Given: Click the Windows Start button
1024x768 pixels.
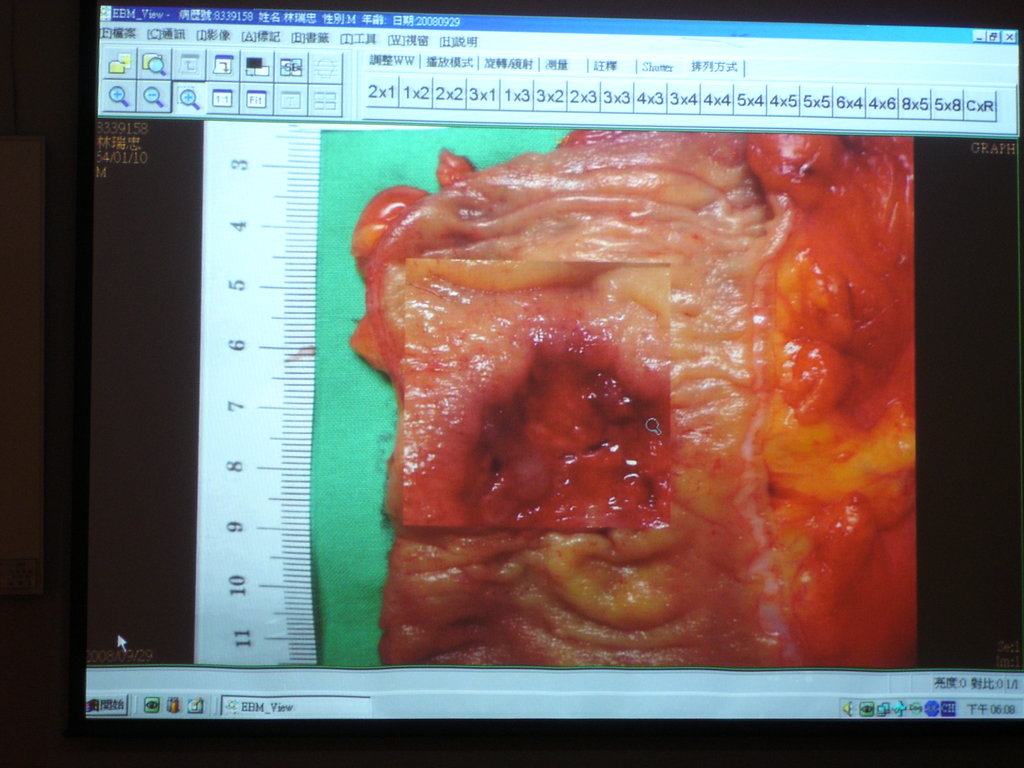Looking at the screenshot, I should coord(107,705).
